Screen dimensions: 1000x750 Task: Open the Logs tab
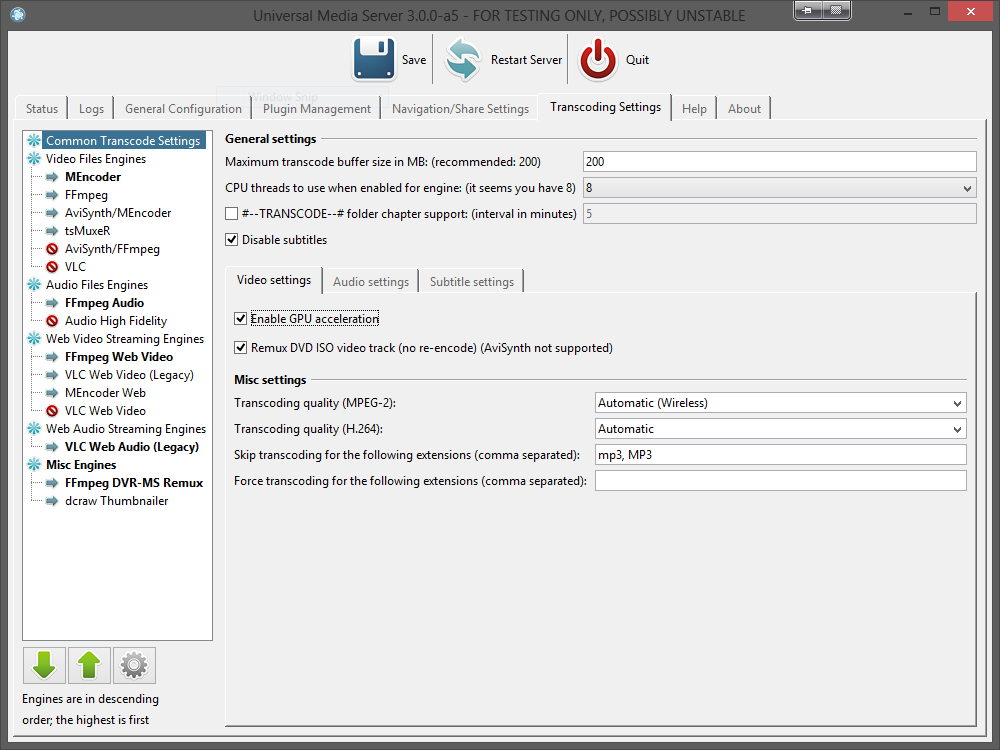pyautogui.click(x=91, y=108)
